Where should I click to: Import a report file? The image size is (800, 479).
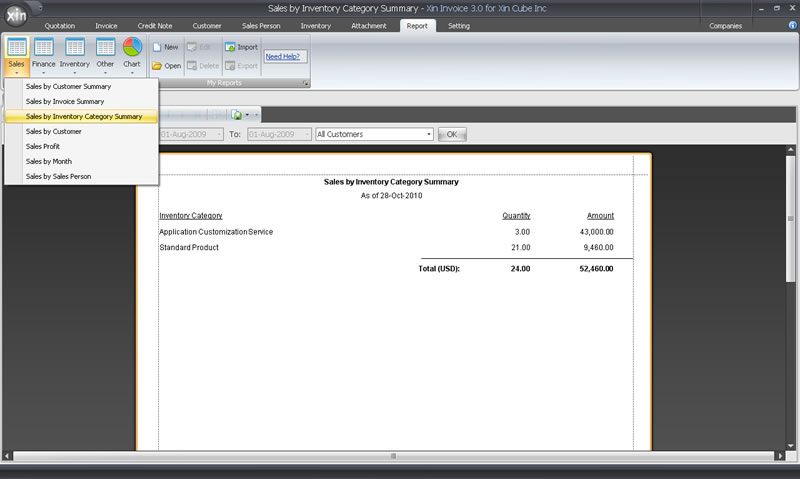[x=241, y=47]
